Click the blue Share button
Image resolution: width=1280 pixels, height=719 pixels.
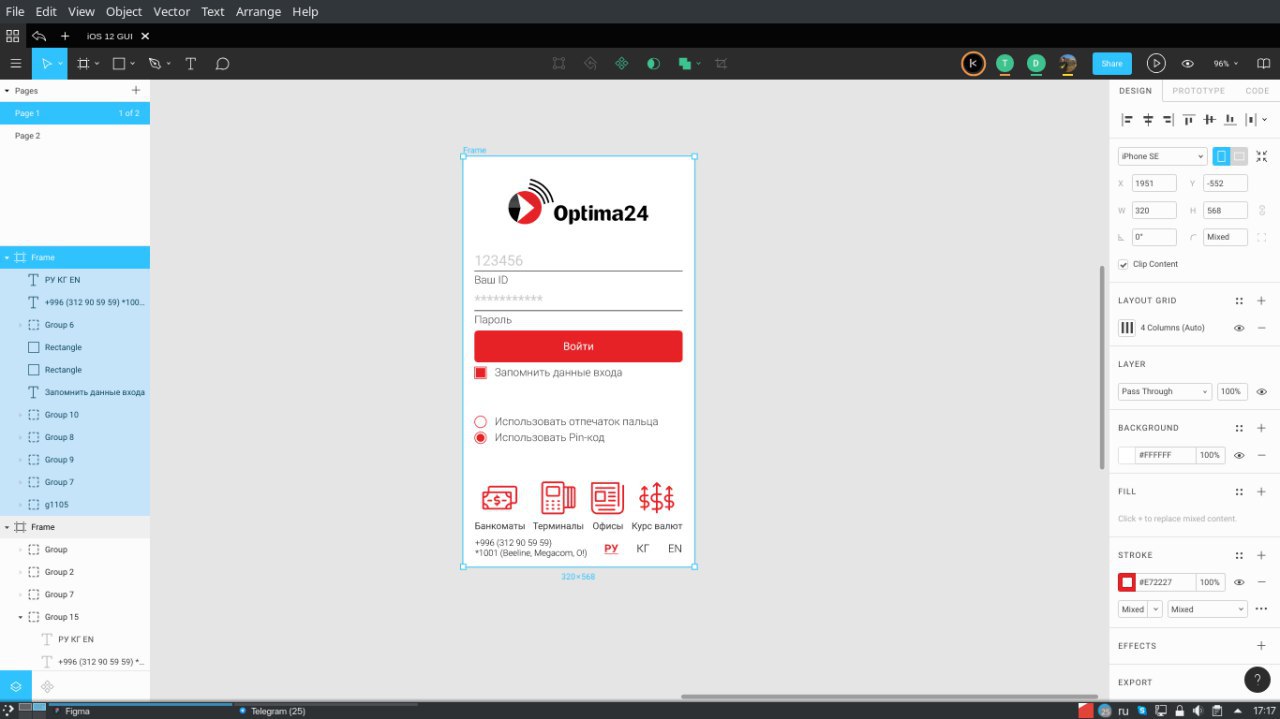click(x=1112, y=63)
